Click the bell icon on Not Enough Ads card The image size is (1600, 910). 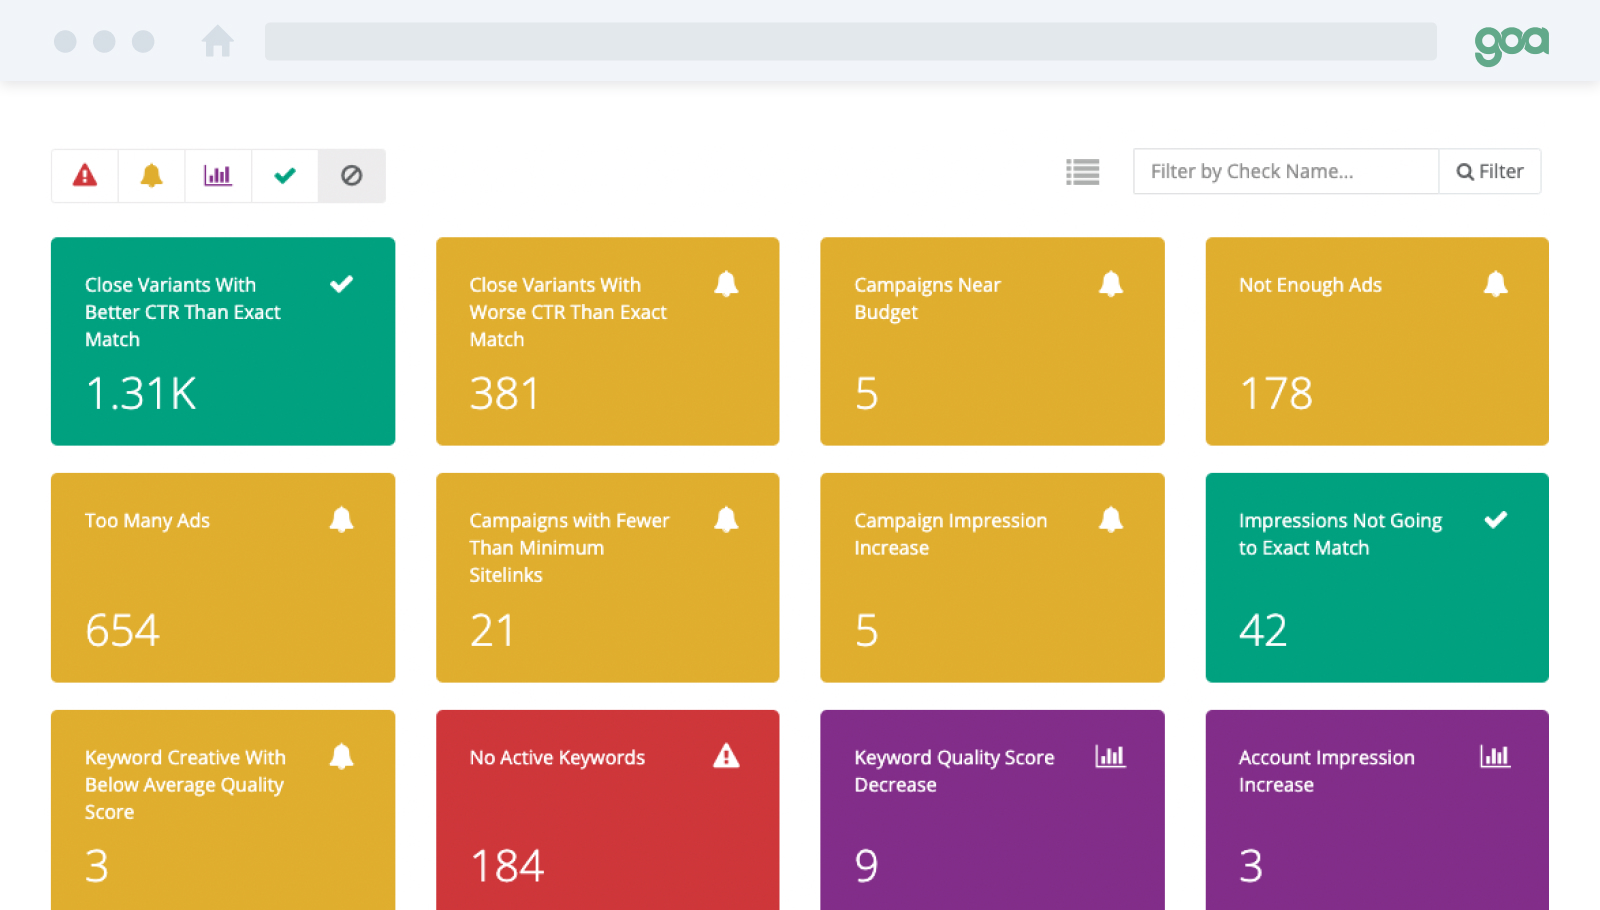tap(1496, 283)
